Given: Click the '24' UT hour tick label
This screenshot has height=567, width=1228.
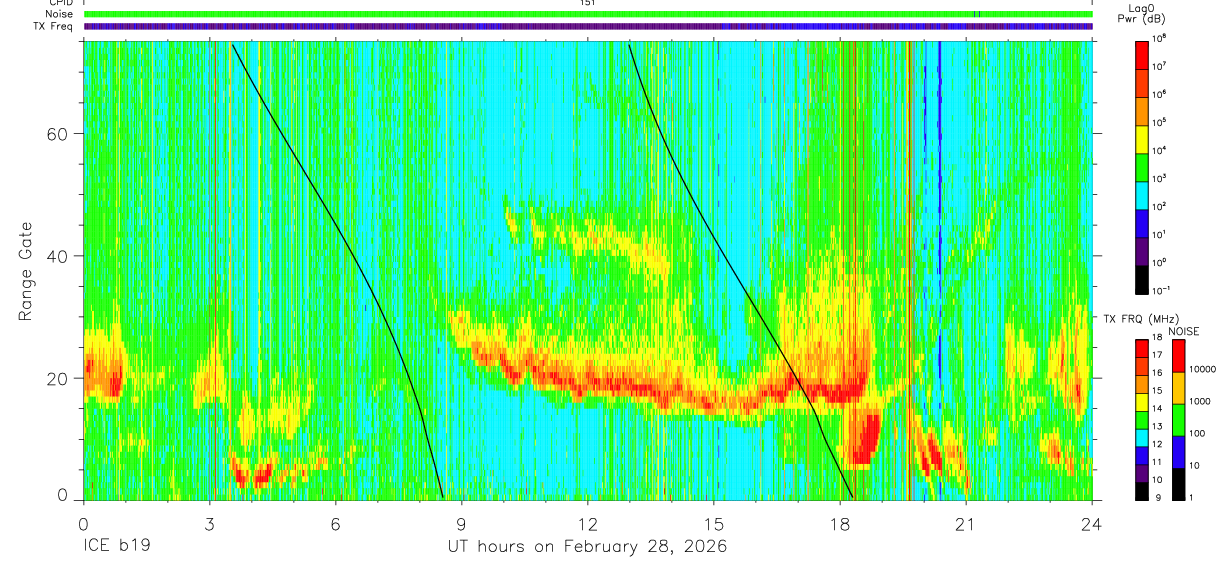Looking at the screenshot, I should point(1092,523).
